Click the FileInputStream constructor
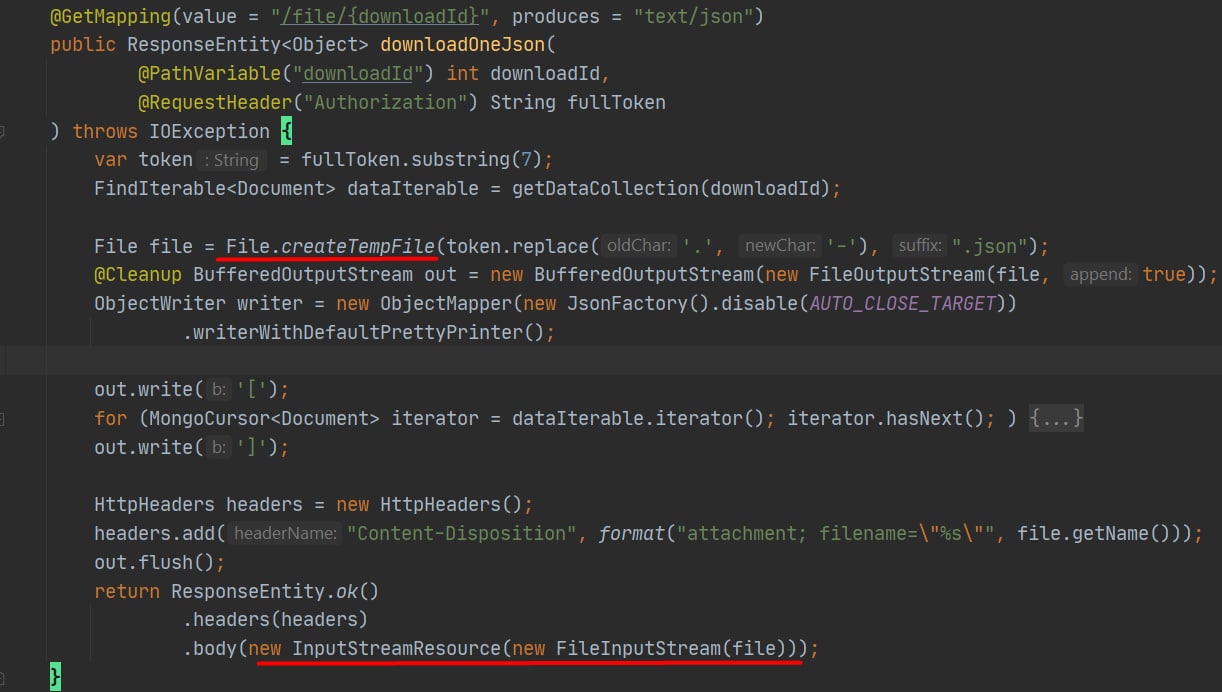The image size is (1222, 692). [x=638, y=648]
